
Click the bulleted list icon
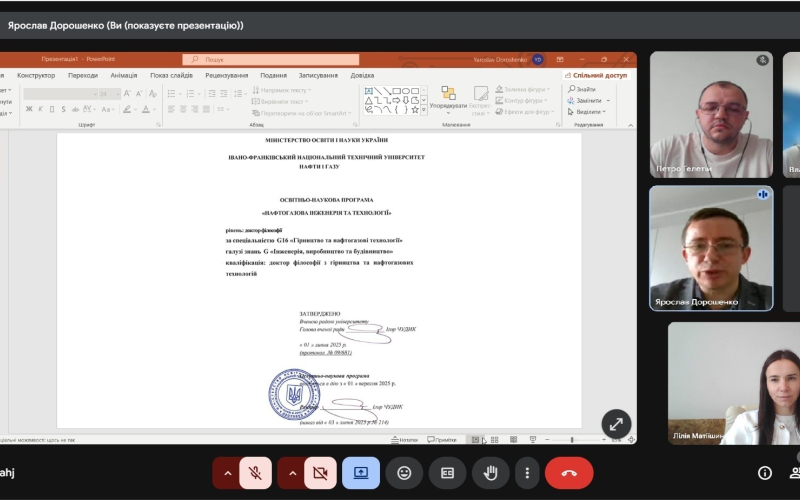point(171,93)
